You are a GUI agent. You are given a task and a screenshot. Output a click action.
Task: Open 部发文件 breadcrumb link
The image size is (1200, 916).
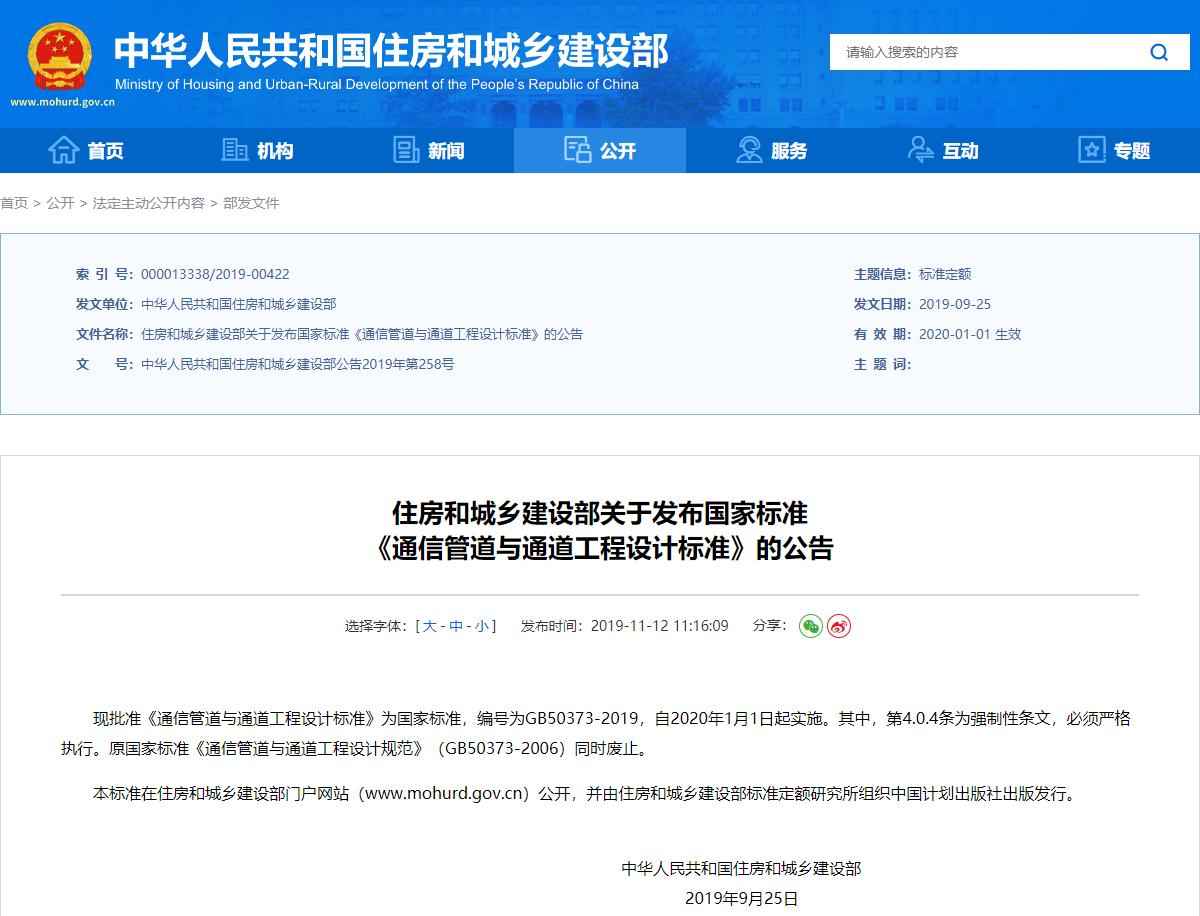(x=251, y=203)
